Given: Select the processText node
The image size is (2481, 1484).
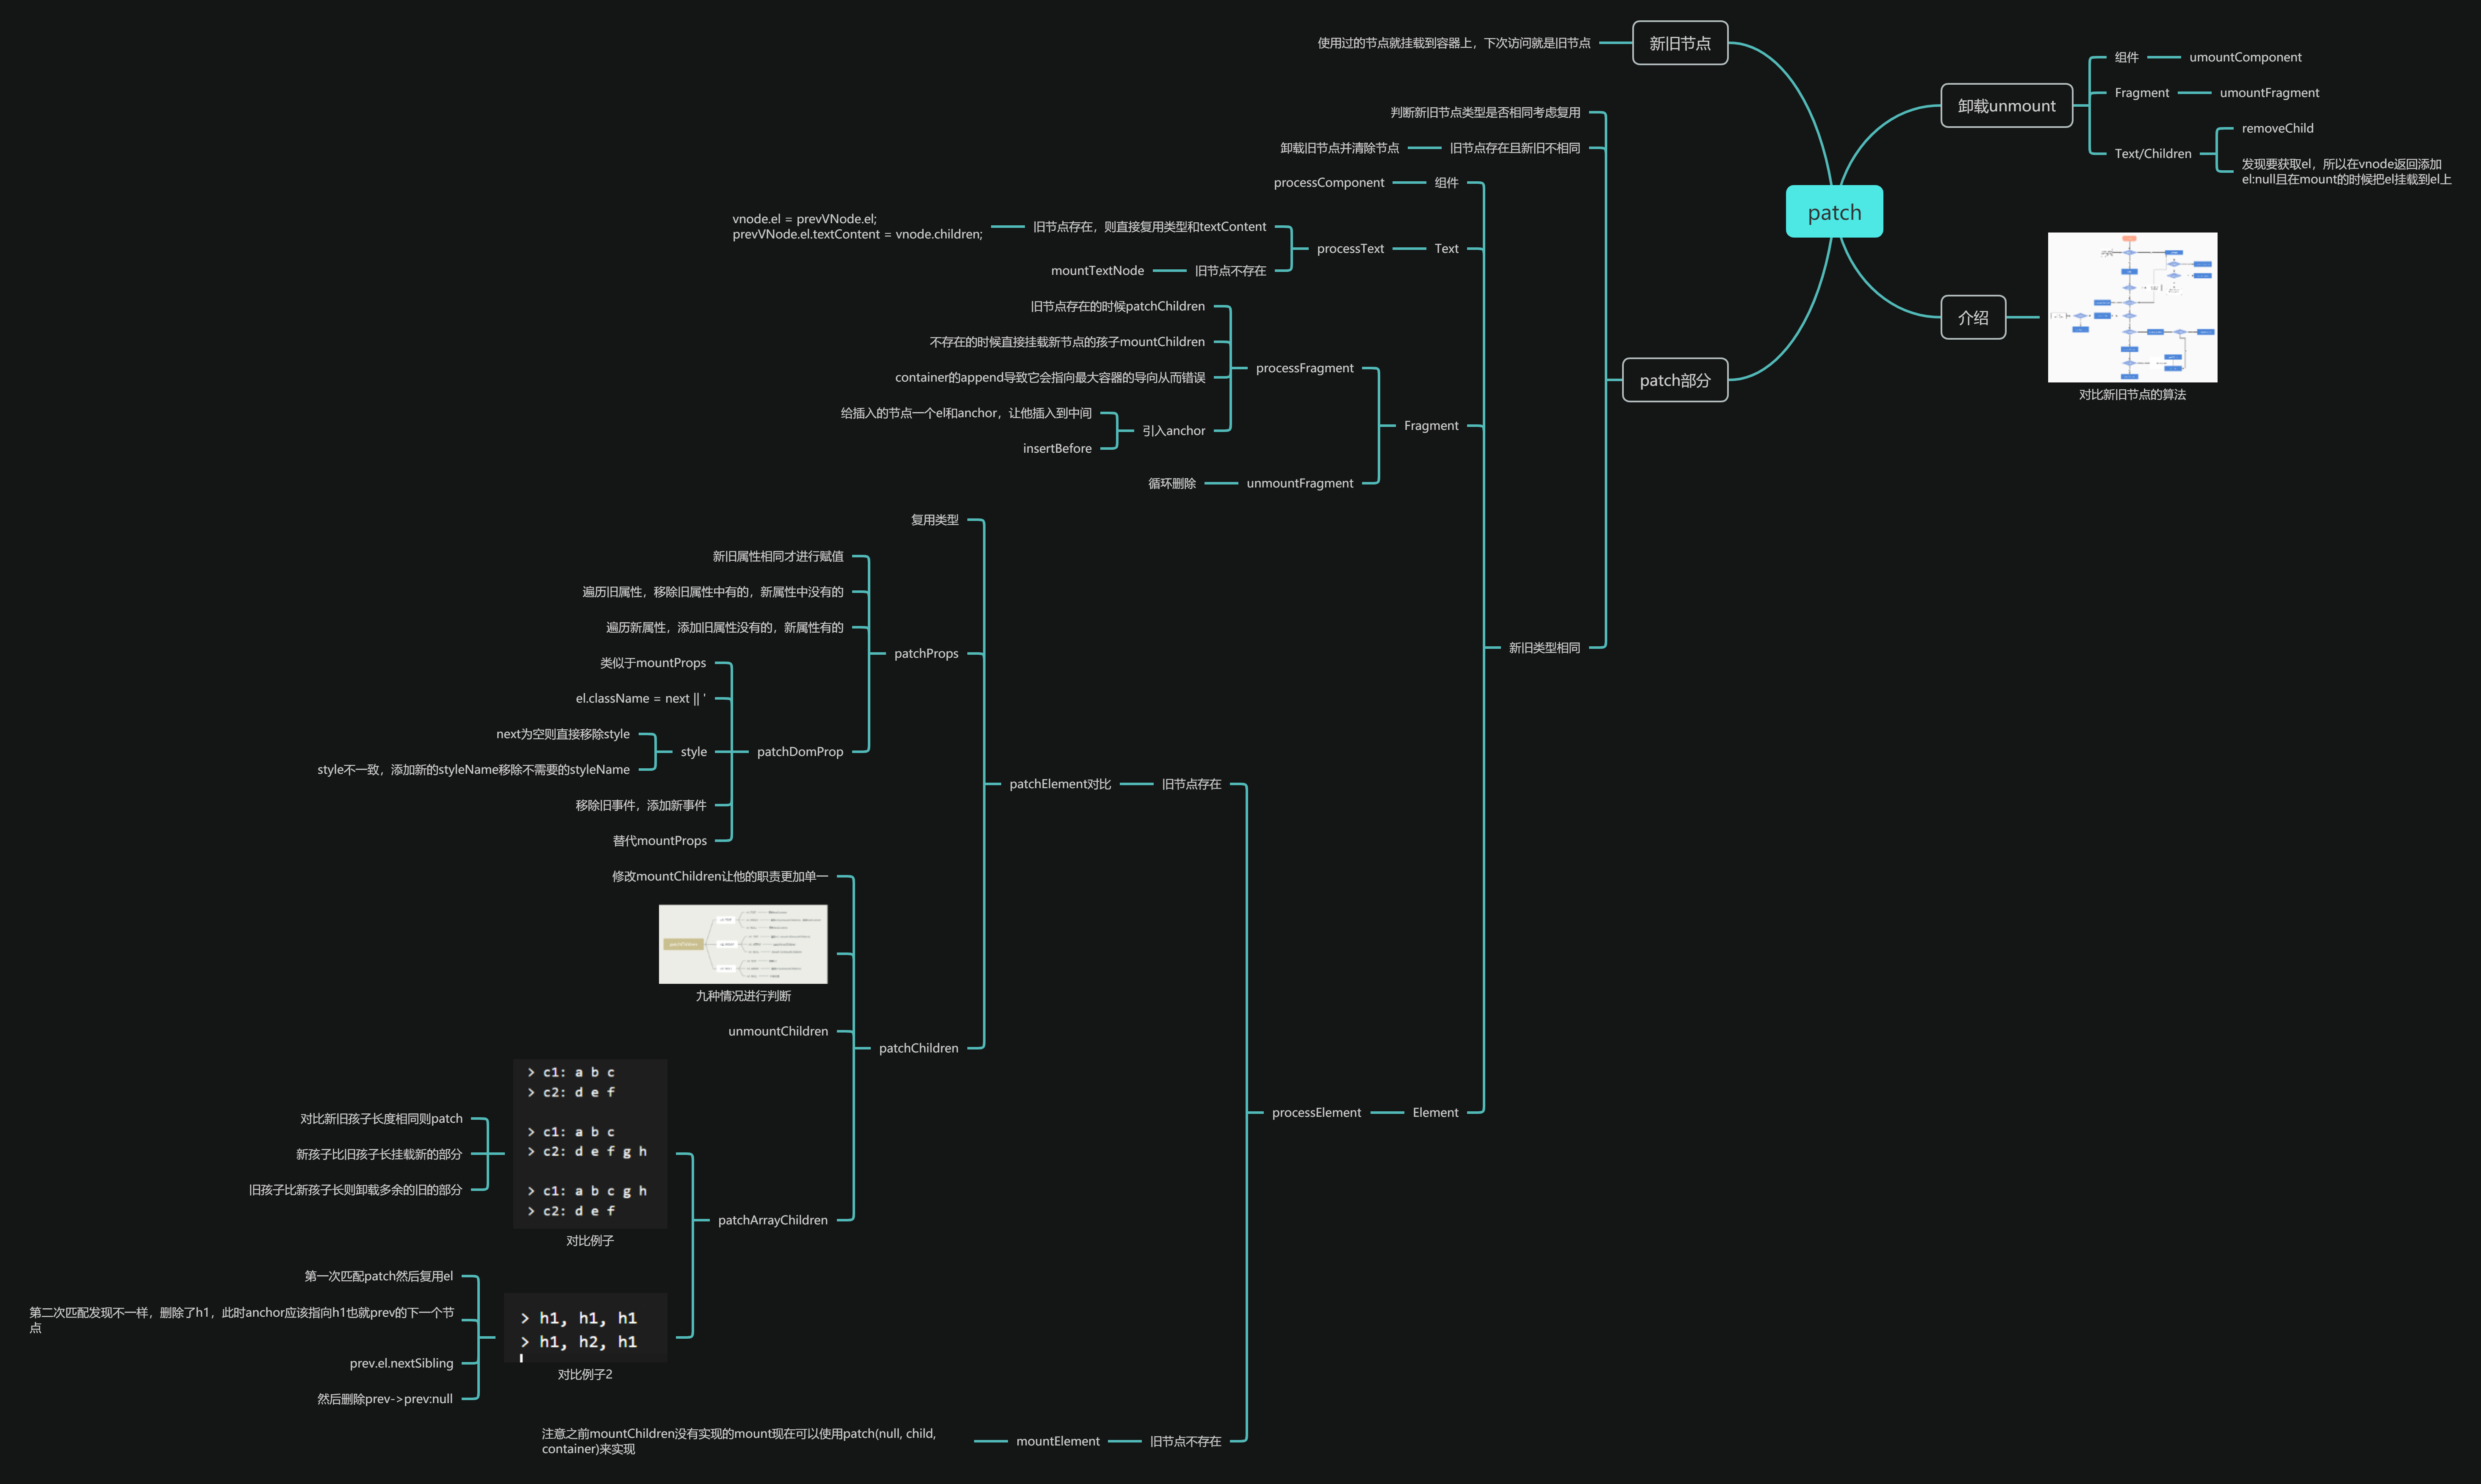Looking at the screenshot, I should 1350,249.
